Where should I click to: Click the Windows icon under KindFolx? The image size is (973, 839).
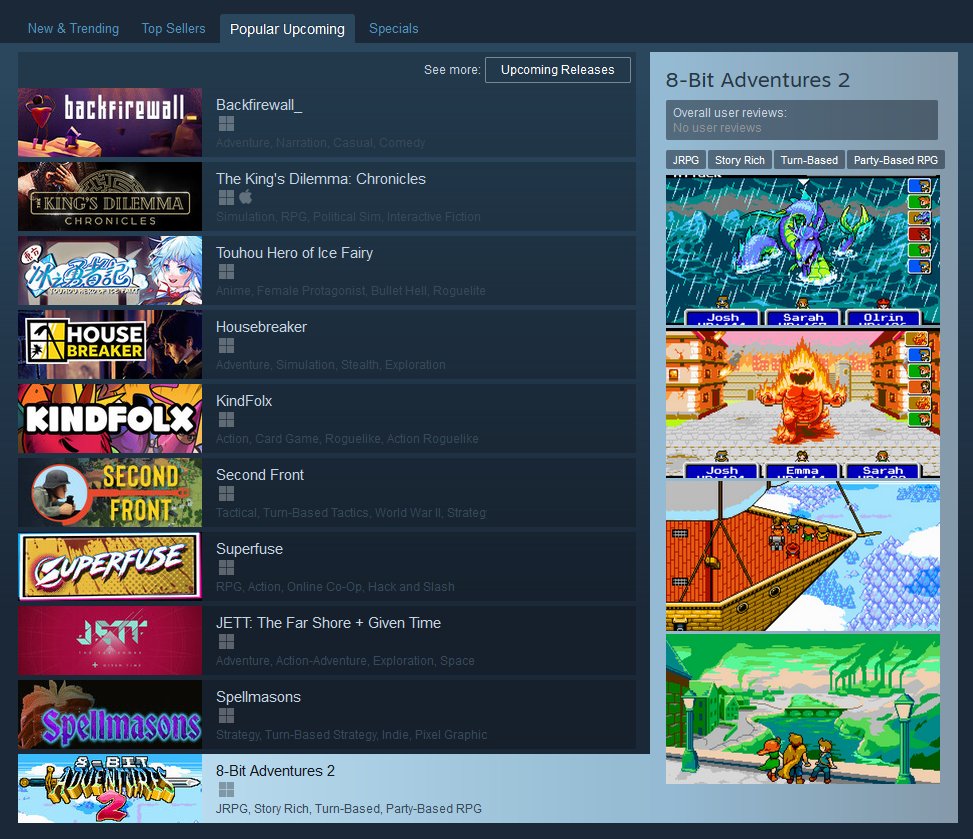click(226, 420)
